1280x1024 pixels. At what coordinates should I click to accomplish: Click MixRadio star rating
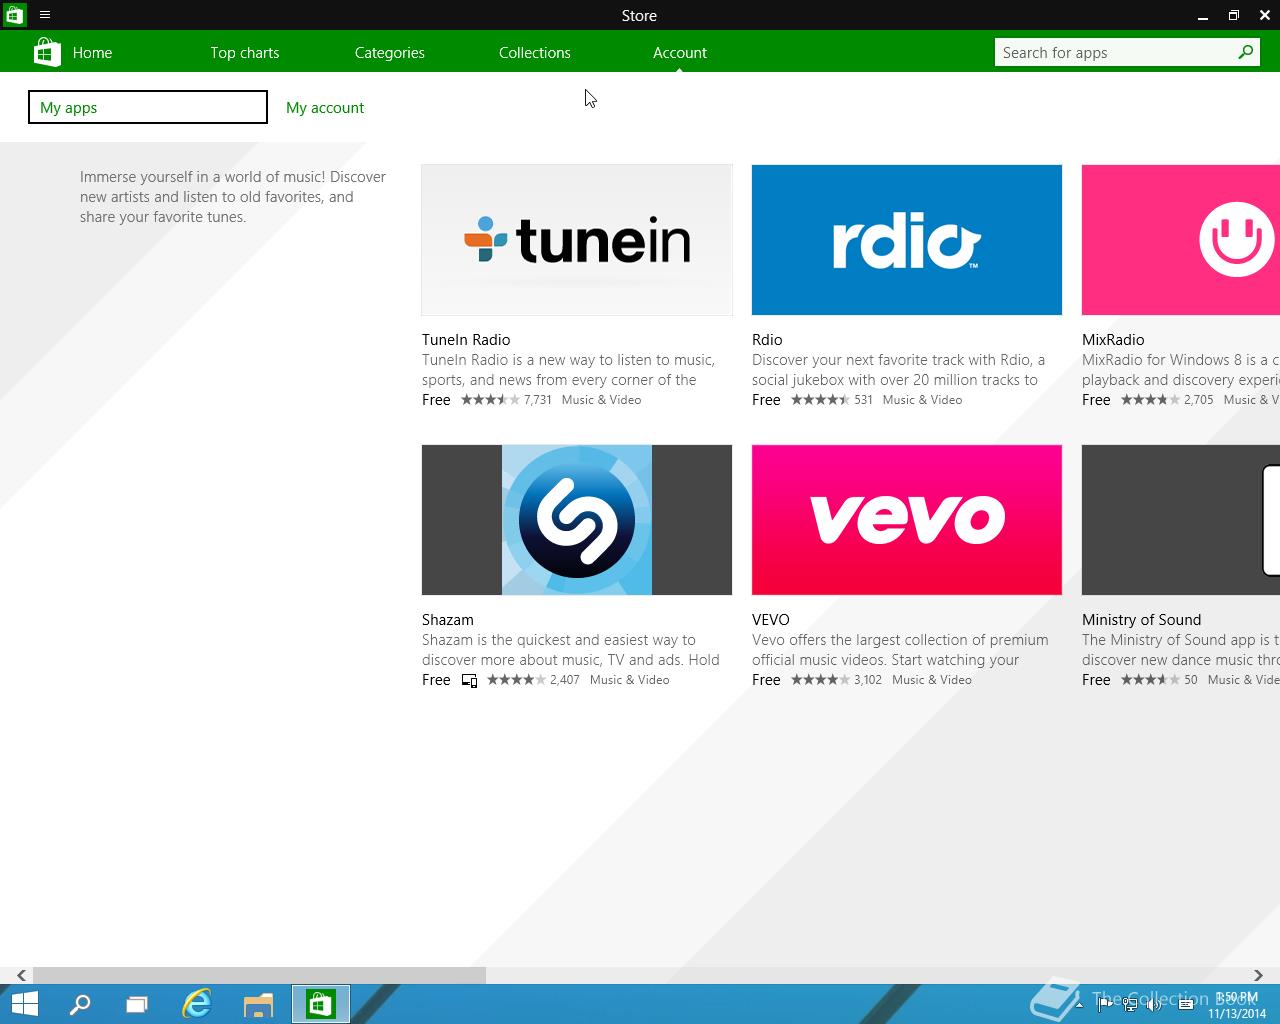[1150, 400]
